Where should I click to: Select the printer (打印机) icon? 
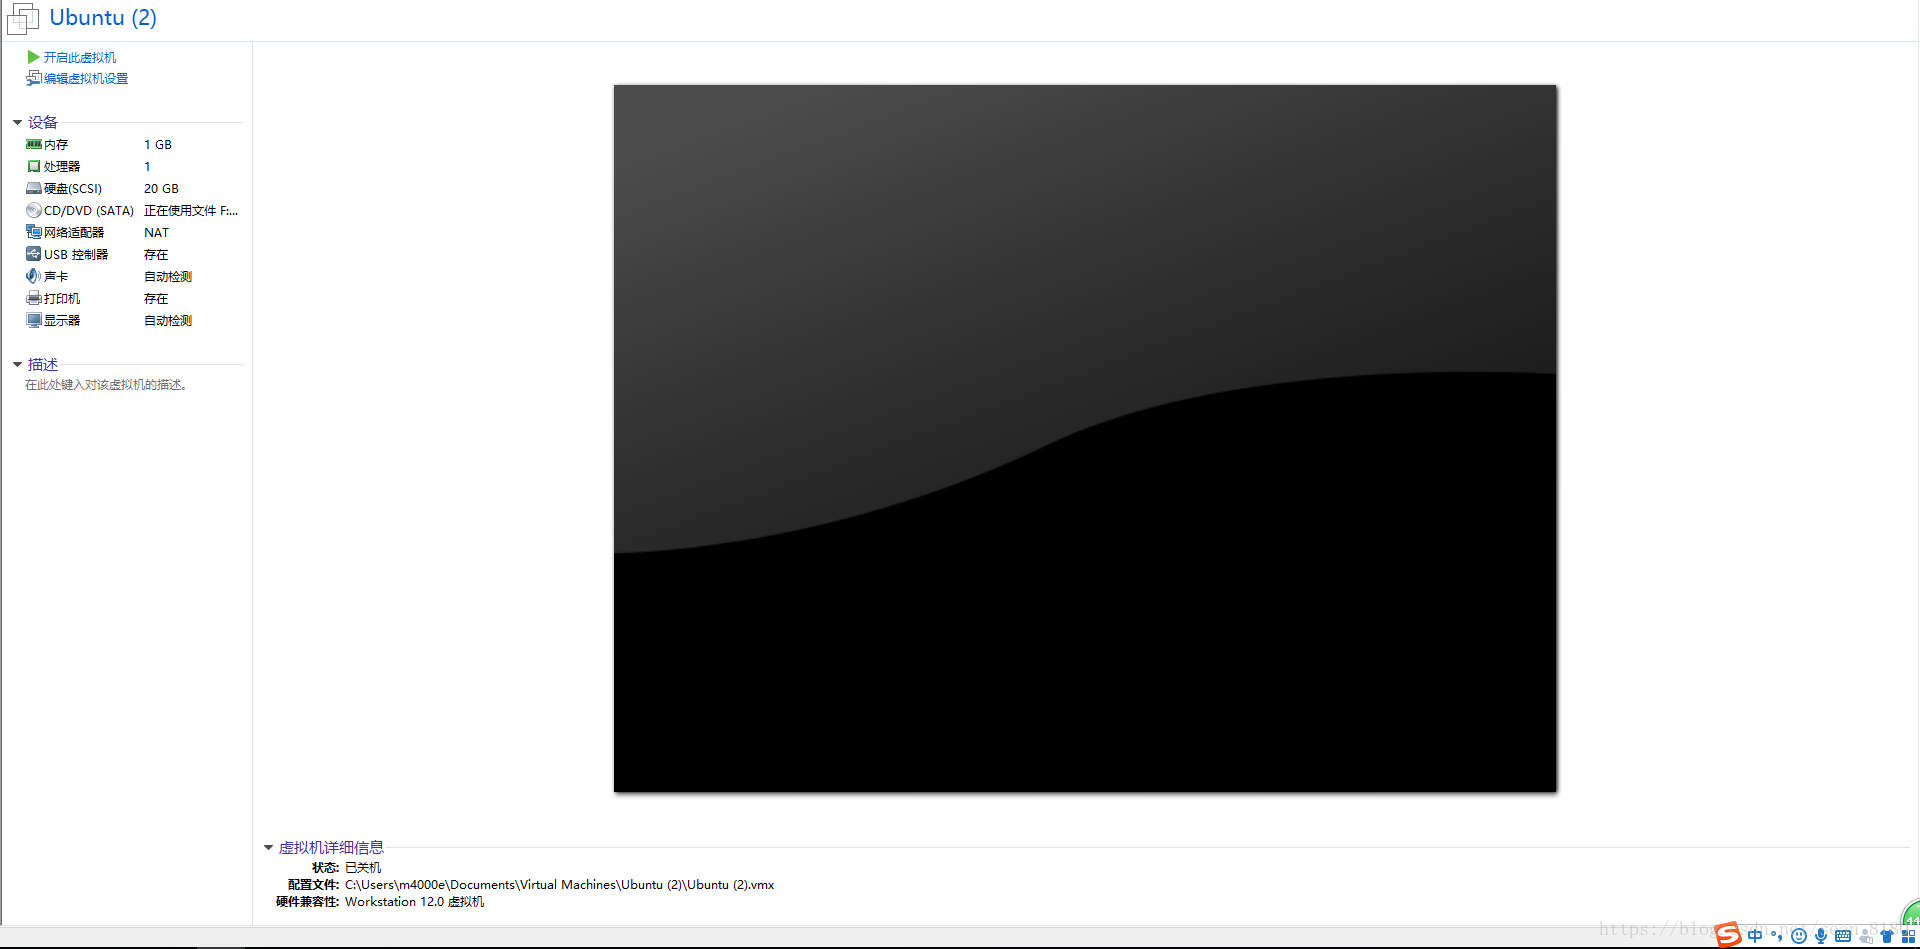34,298
